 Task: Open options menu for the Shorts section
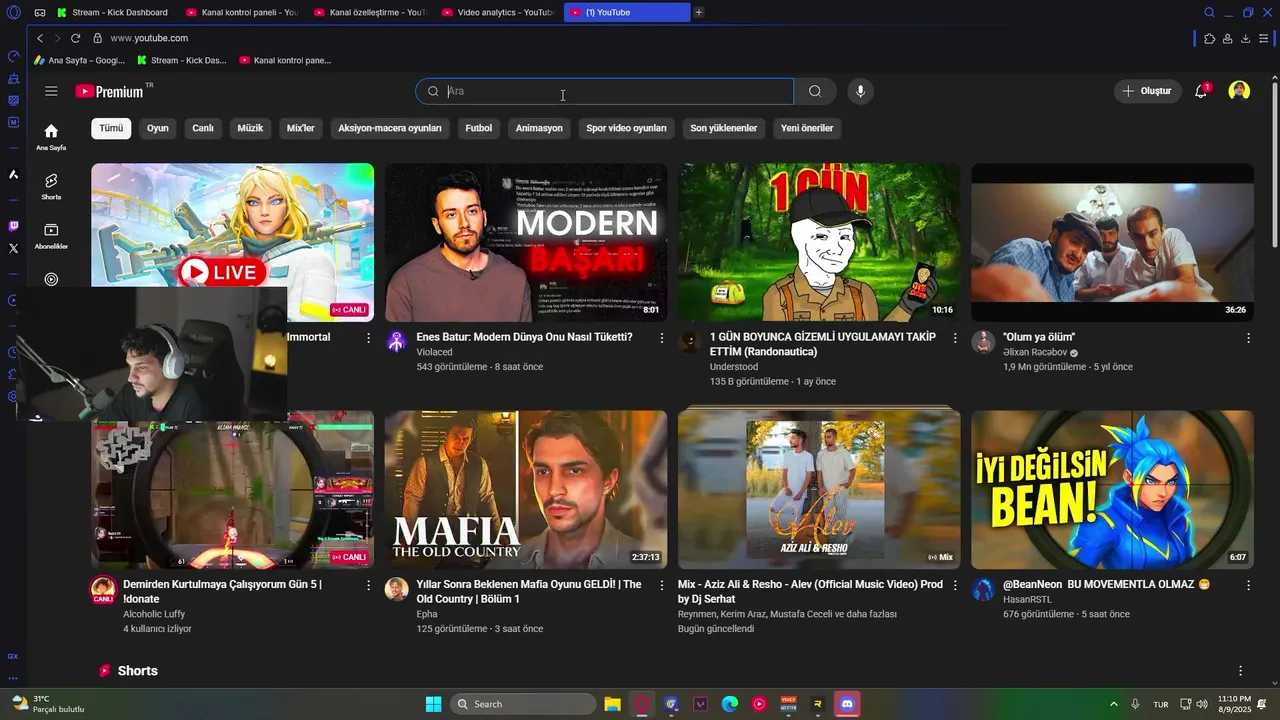1240,671
